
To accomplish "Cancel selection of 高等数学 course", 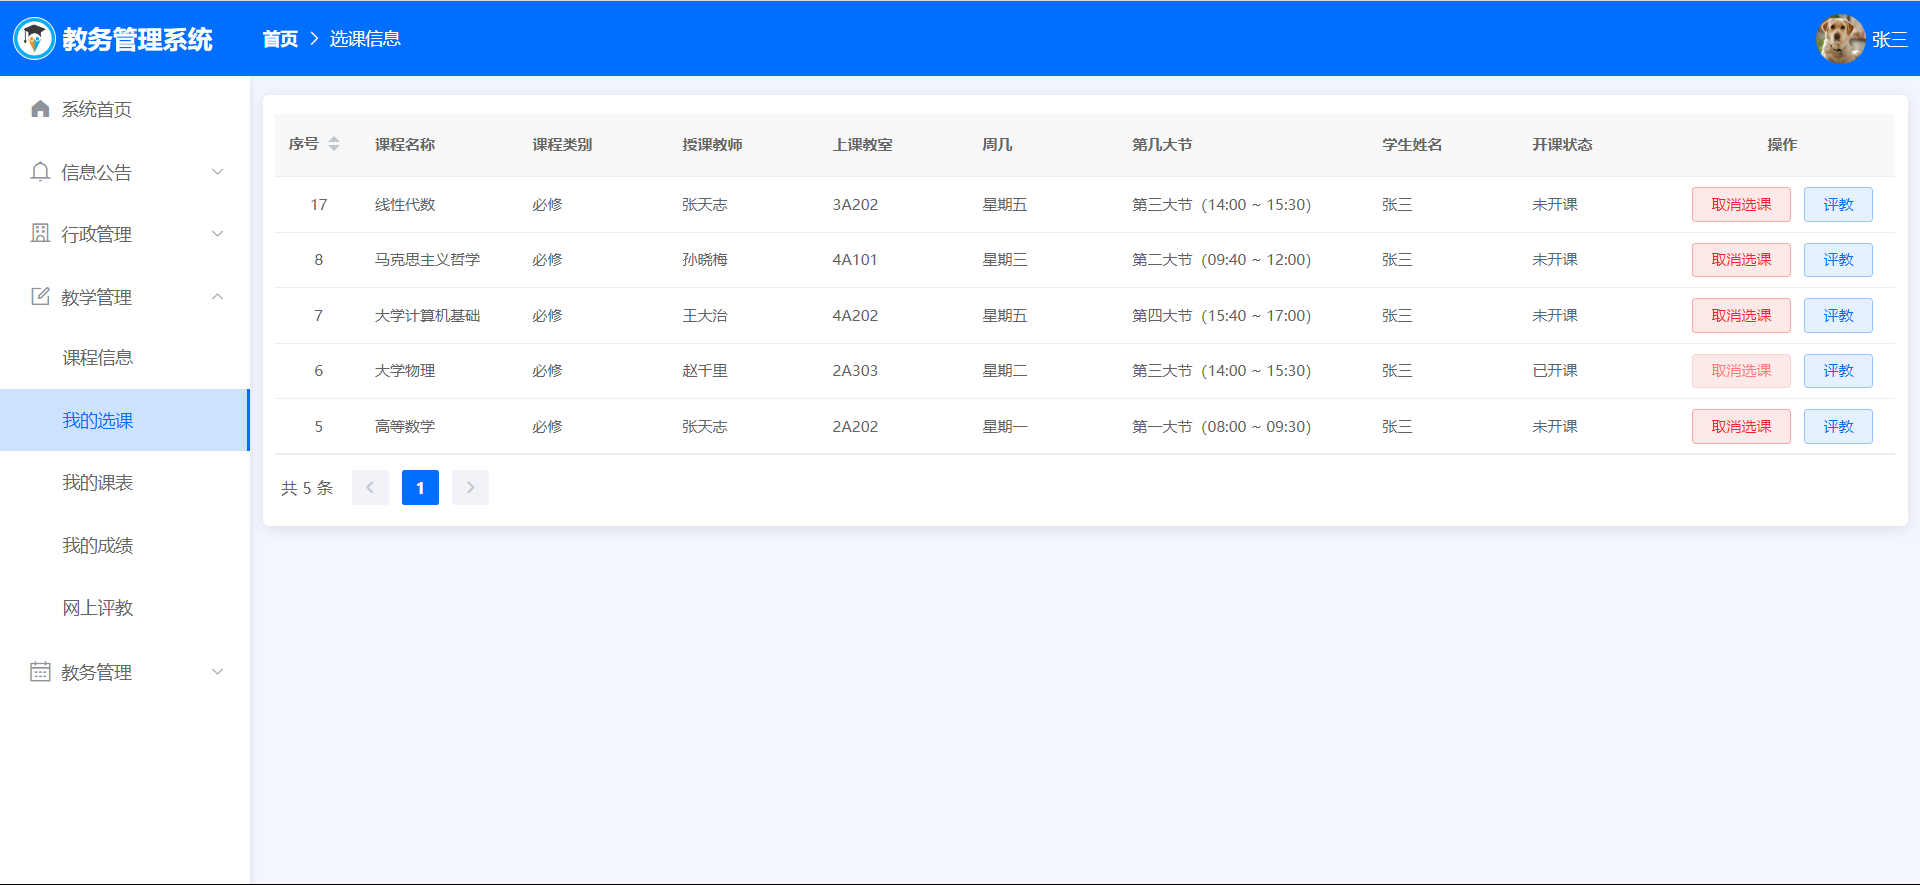I will pos(1741,427).
